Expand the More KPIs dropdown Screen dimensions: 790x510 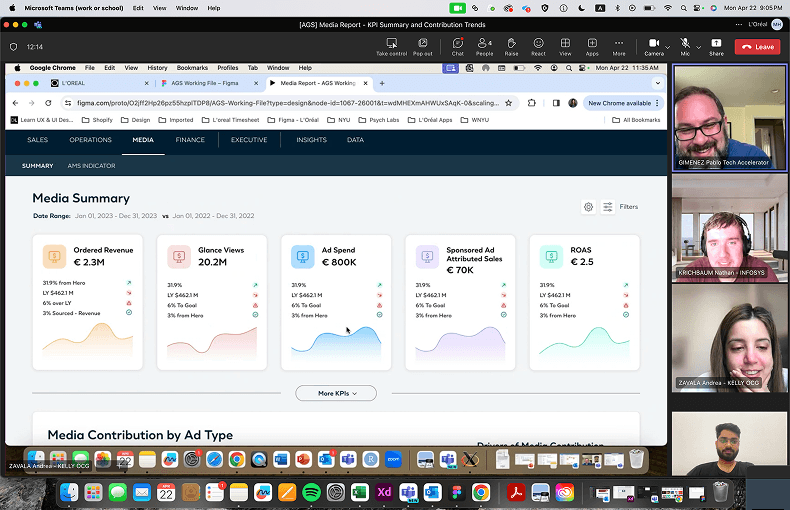[x=336, y=393]
